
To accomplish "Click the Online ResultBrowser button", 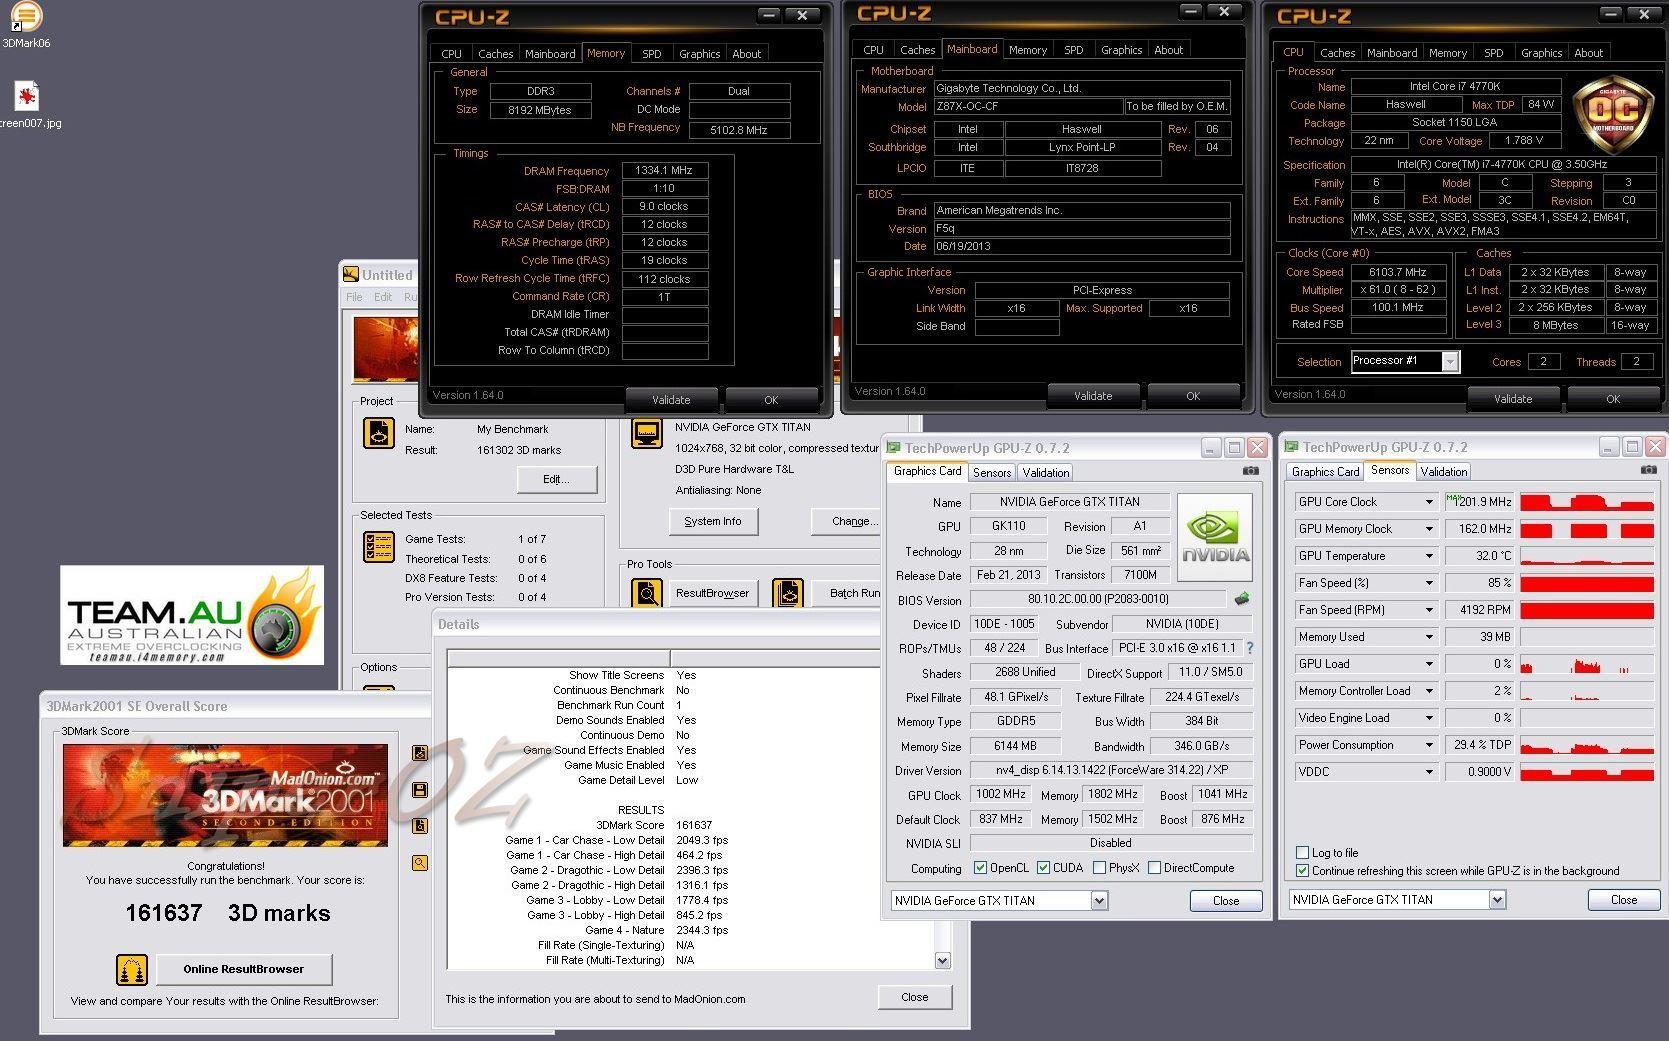I will 244,969.
